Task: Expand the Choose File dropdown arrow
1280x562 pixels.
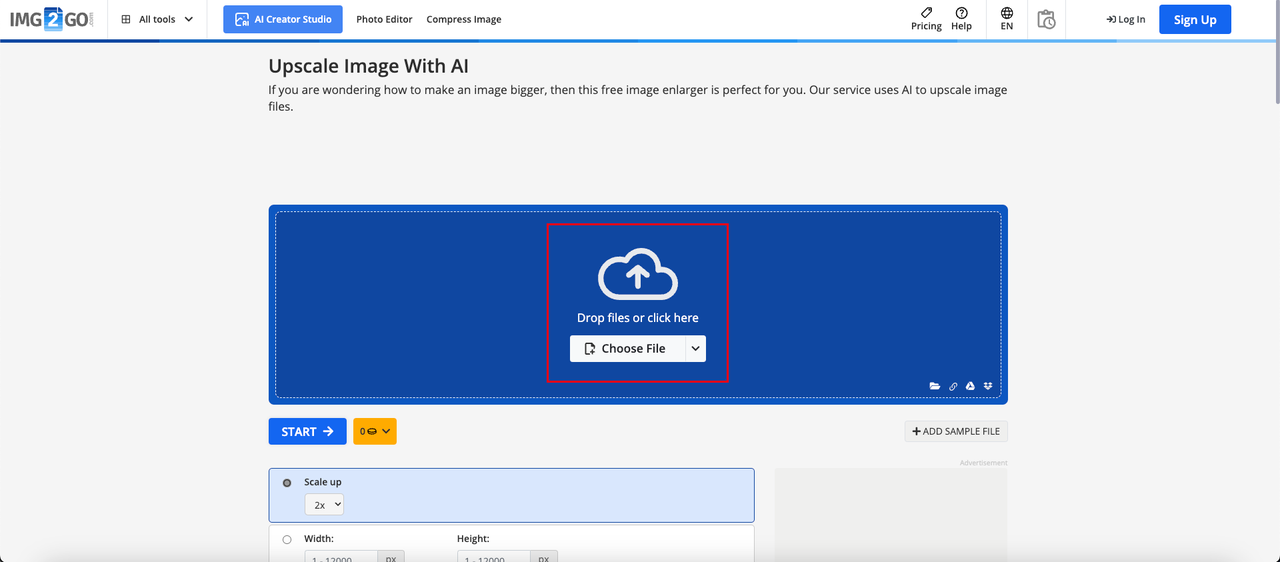Action: 696,348
